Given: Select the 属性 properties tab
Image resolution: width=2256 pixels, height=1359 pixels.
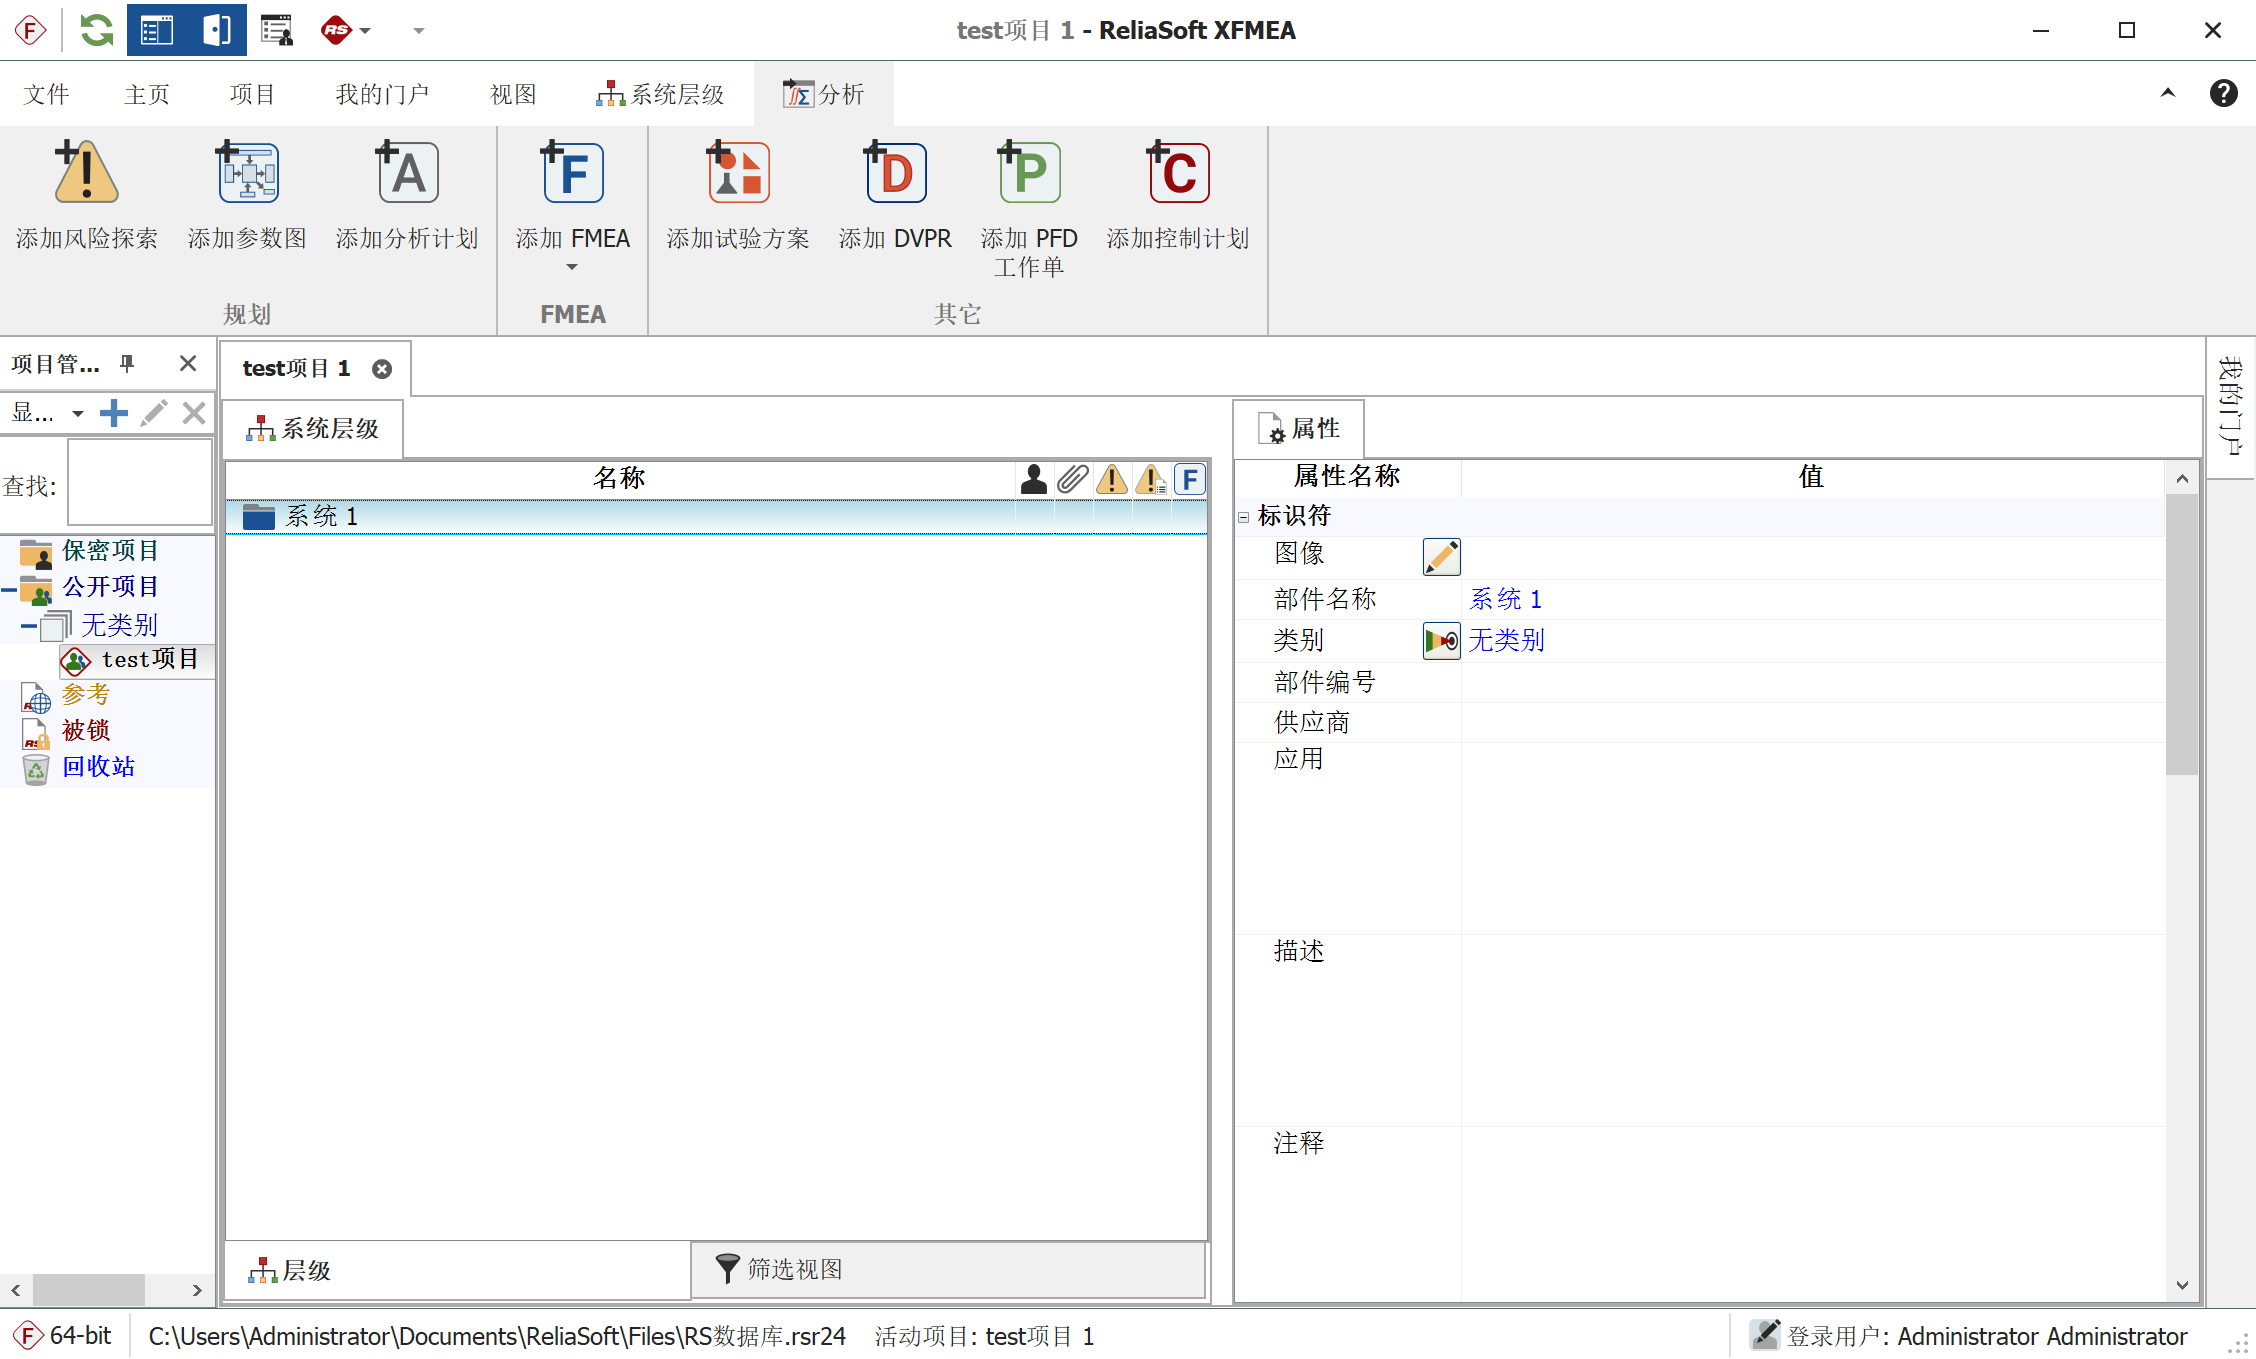Looking at the screenshot, I should 1299,429.
